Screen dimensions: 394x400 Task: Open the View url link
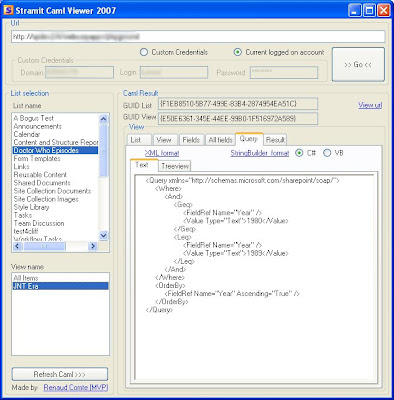(370, 105)
